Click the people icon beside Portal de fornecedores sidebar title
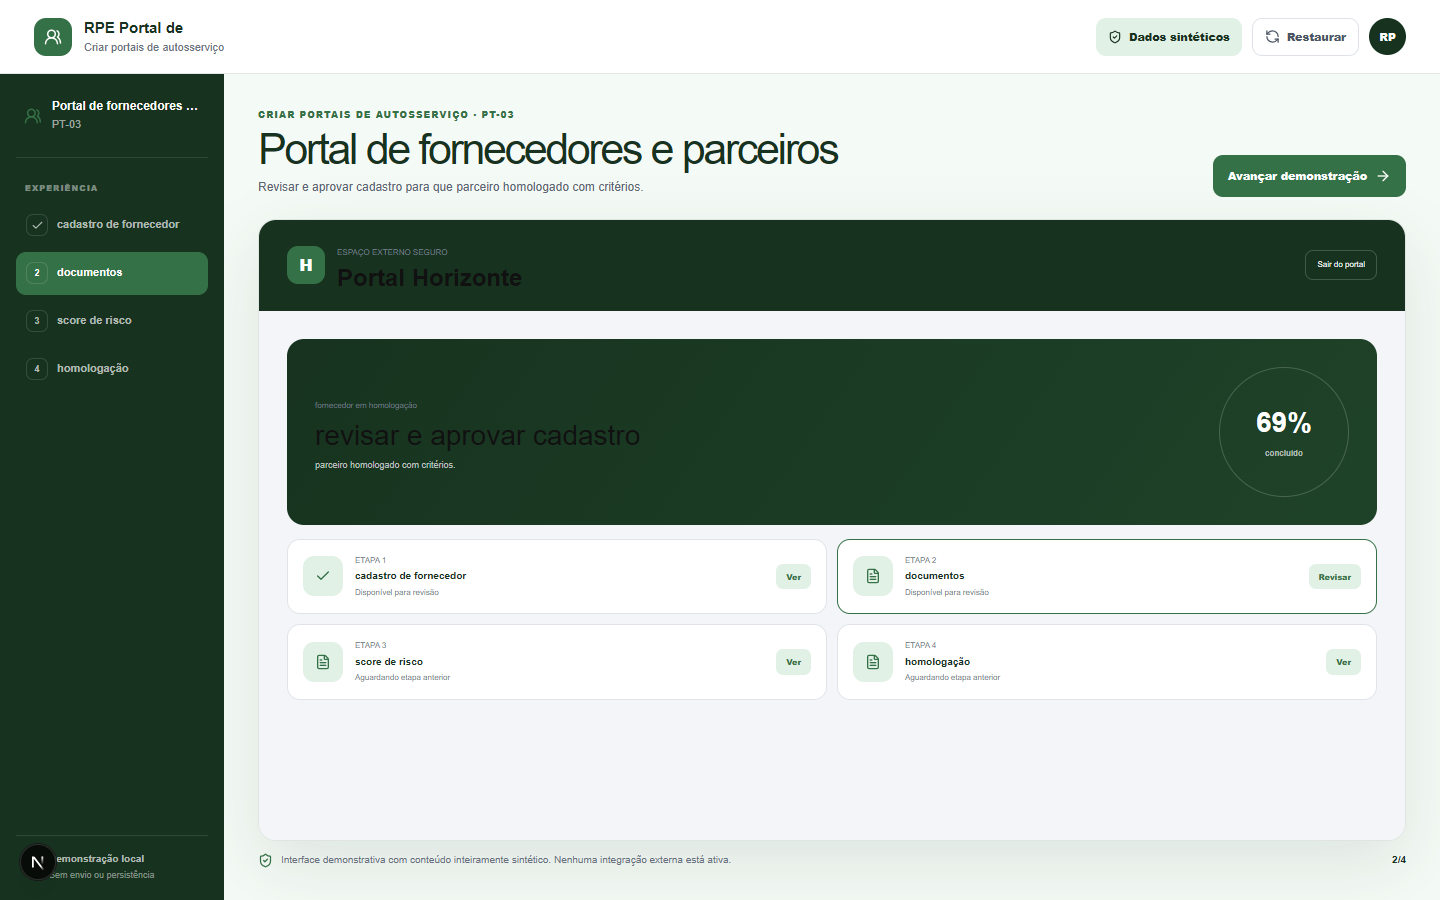 click(x=33, y=115)
